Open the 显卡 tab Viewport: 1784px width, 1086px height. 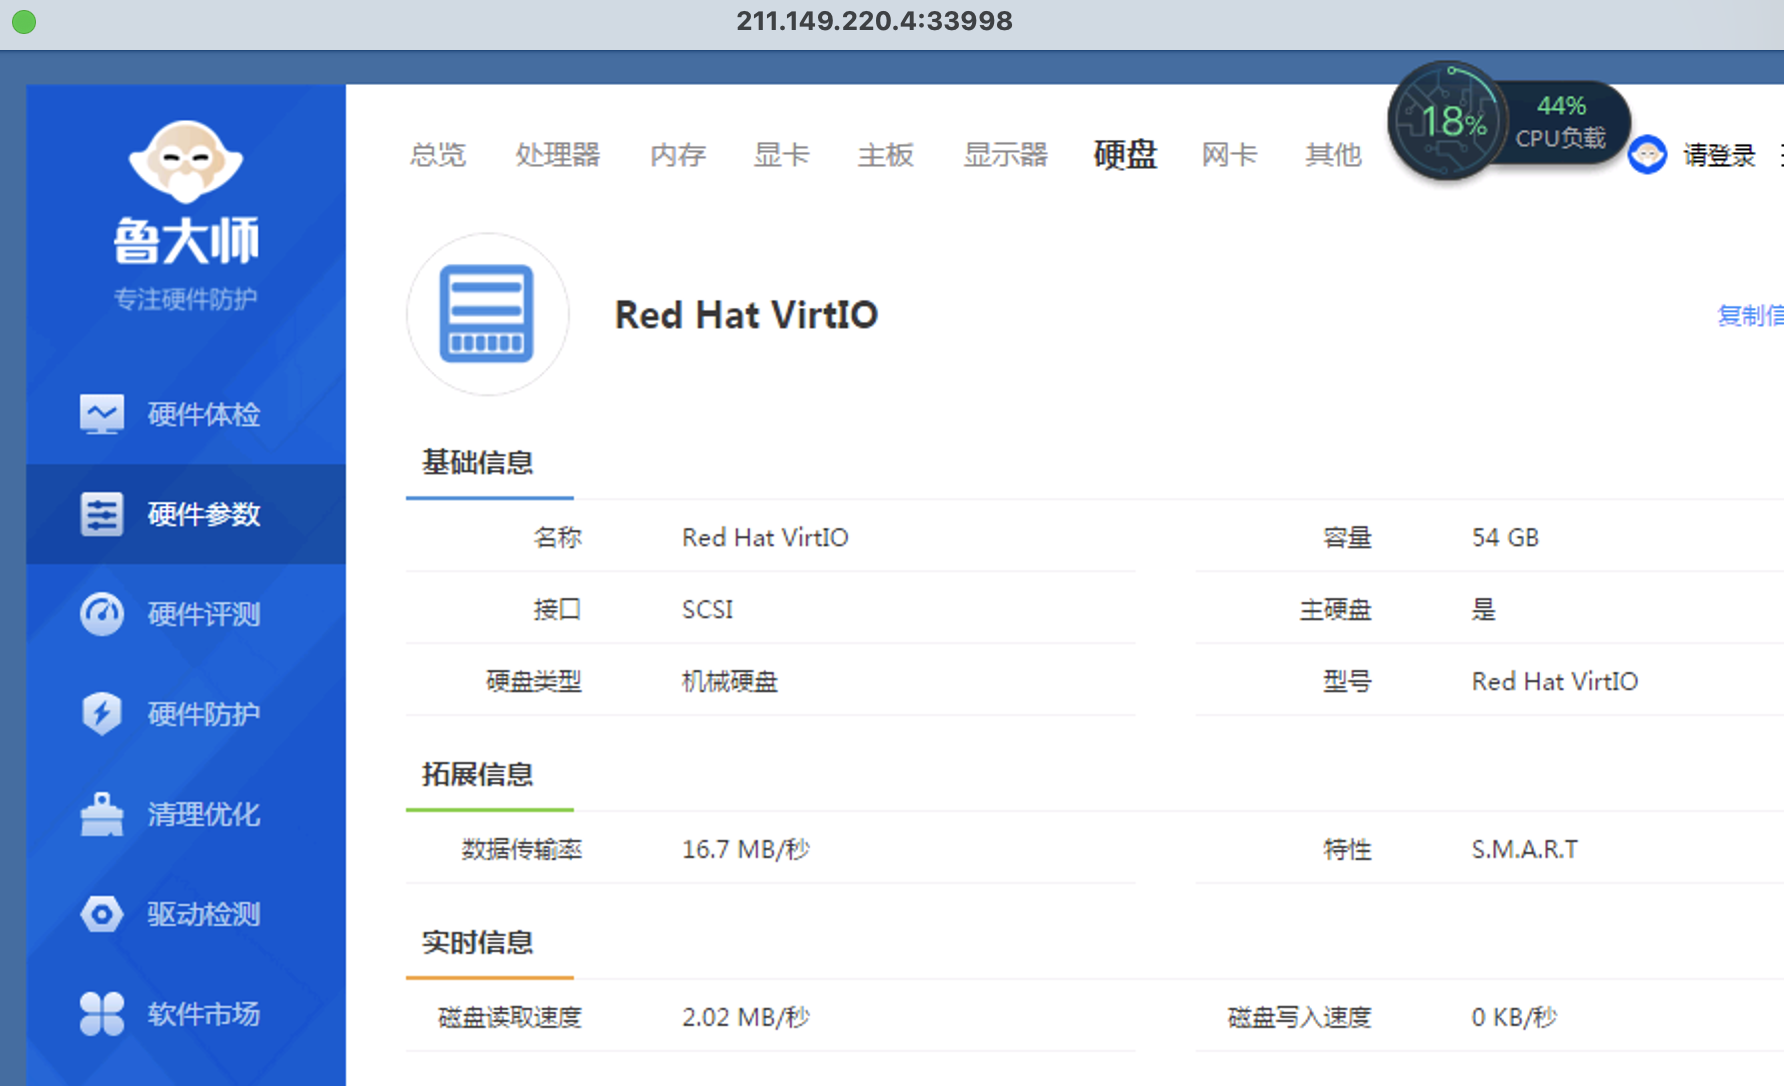782,155
